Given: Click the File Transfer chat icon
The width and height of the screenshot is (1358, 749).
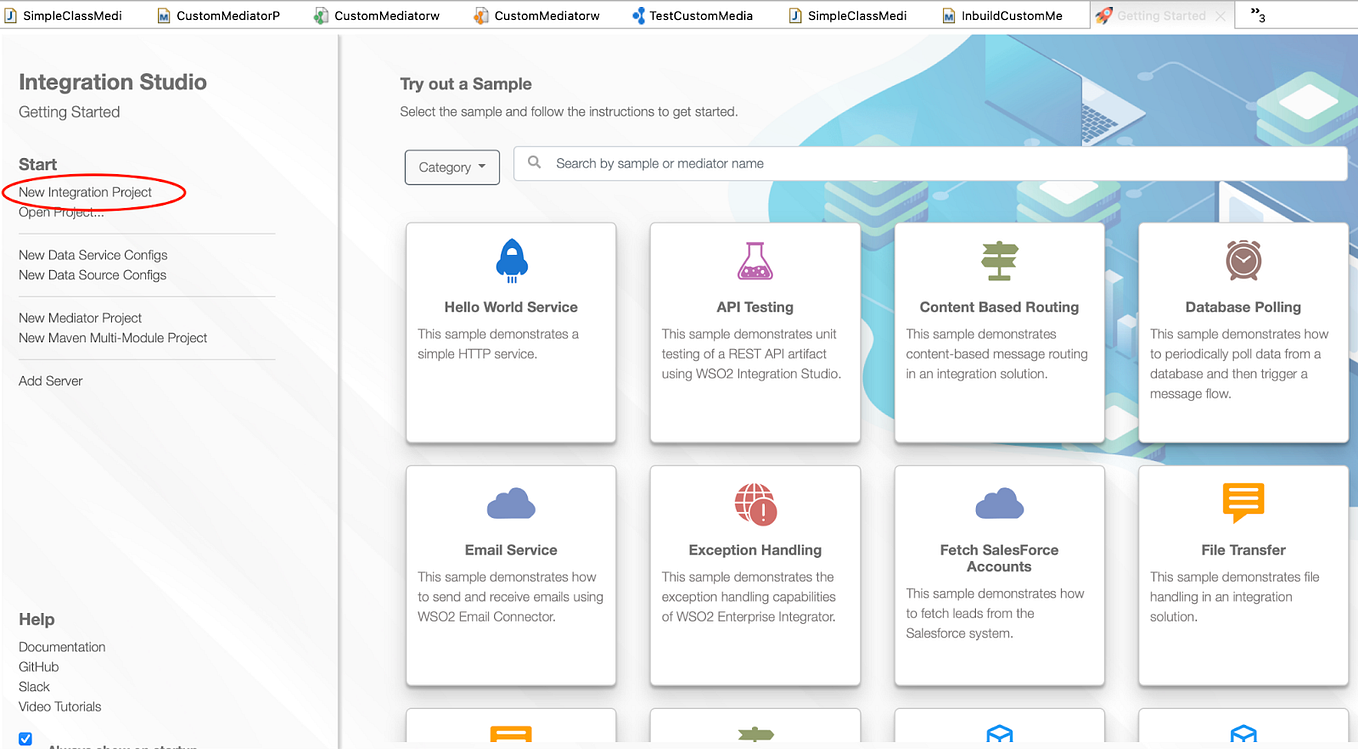Looking at the screenshot, I should (x=1242, y=504).
